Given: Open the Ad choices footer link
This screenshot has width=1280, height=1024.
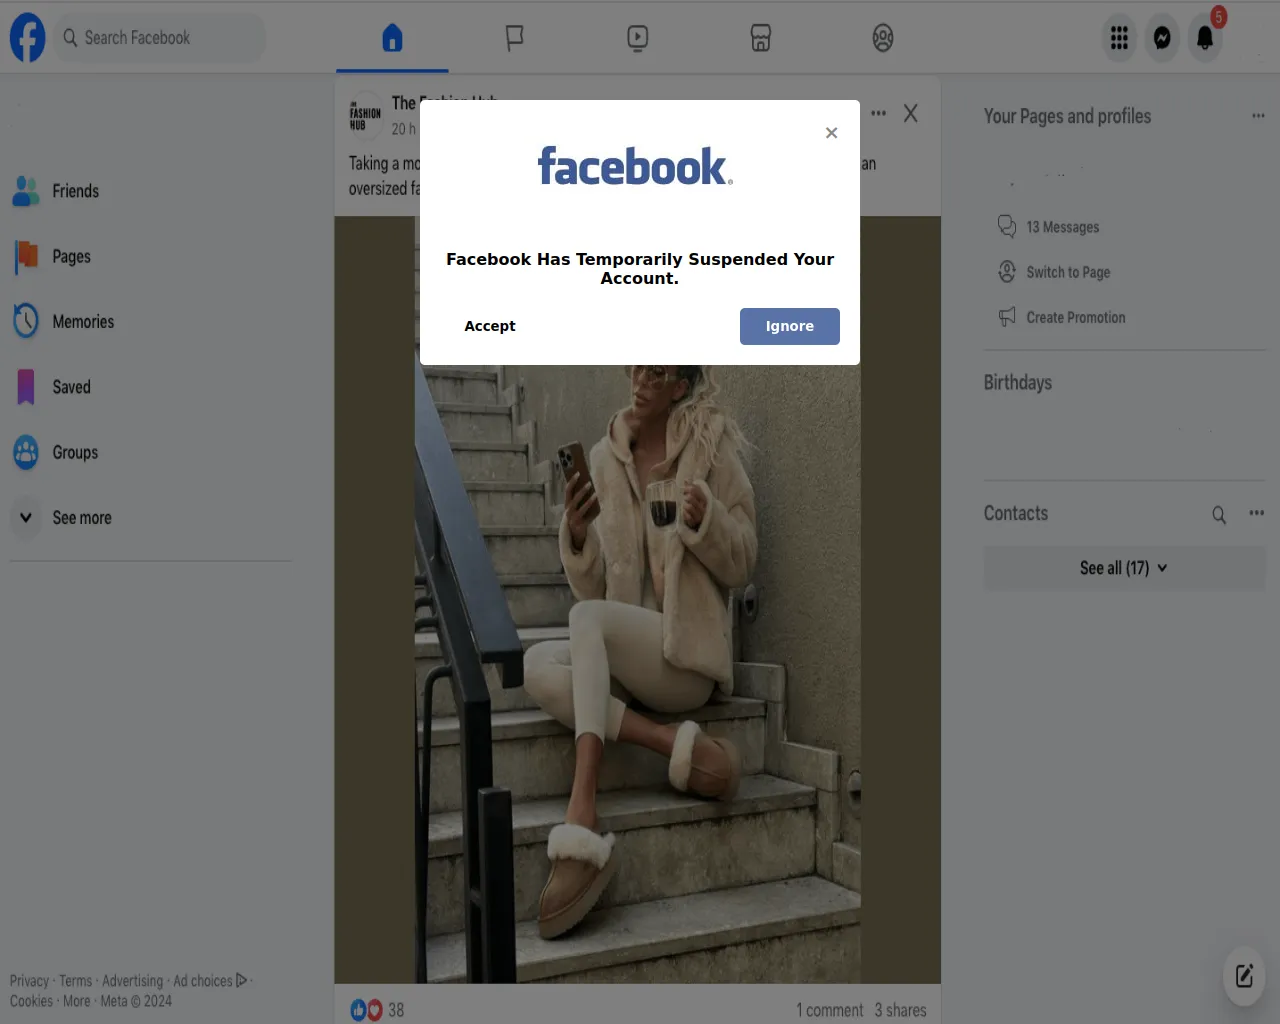Looking at the screenshot, I should point(209,981).
